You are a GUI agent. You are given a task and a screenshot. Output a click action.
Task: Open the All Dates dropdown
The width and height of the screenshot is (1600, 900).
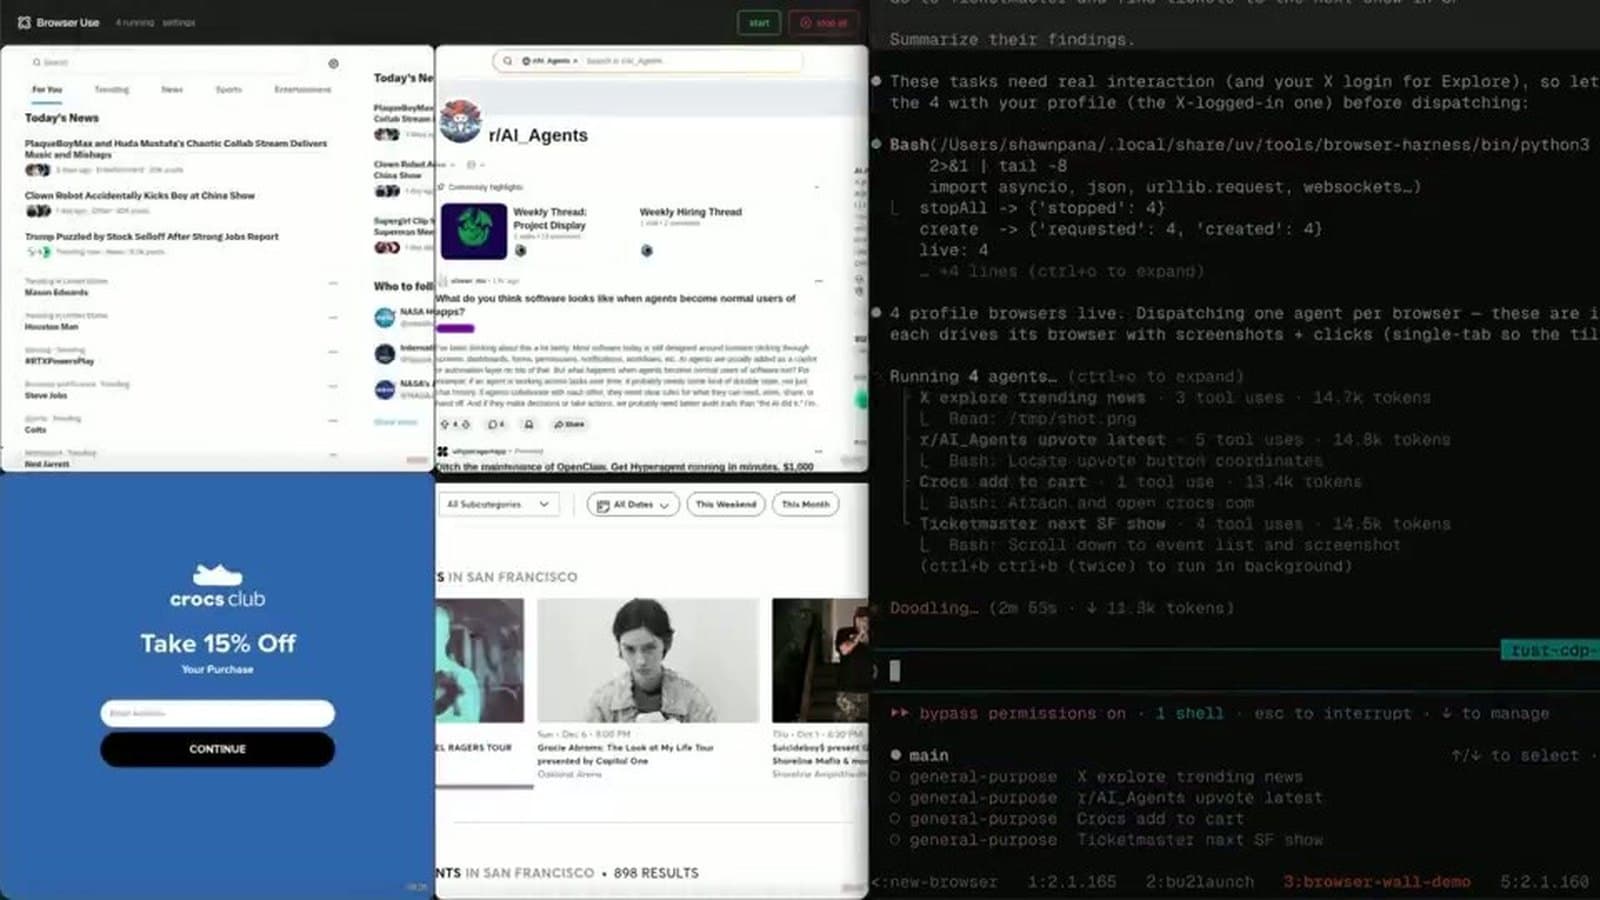tap(633, 505)
